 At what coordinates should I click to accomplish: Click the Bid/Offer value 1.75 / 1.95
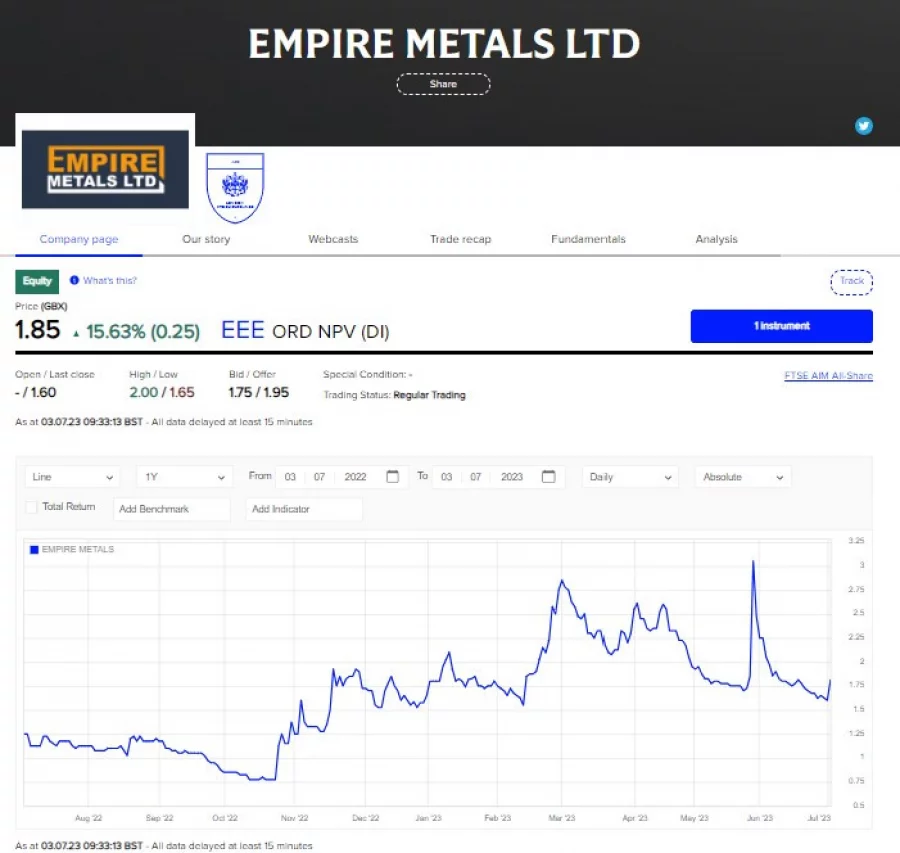(258, 393)
